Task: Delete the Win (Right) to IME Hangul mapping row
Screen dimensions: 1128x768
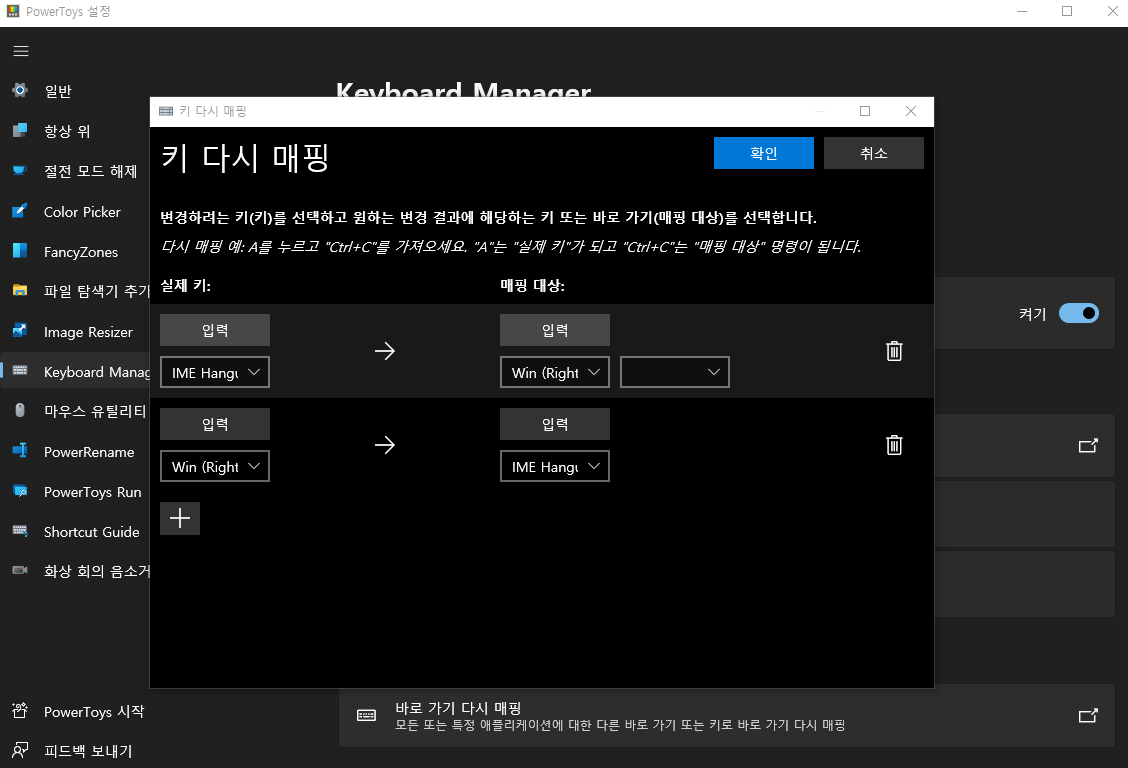Action: (x=894, y=445)
